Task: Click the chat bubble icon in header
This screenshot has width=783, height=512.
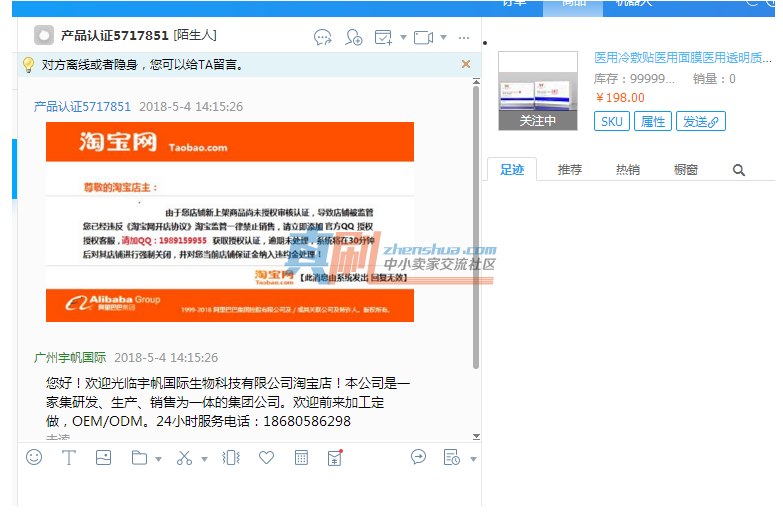Action: 323,37
